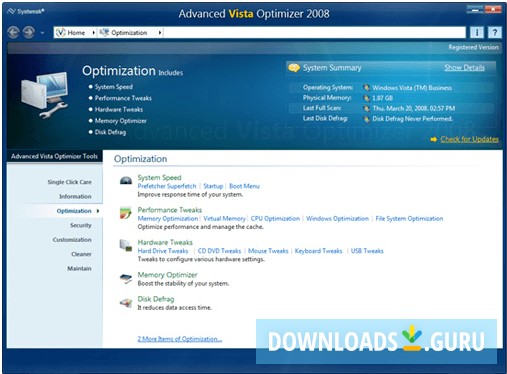Open Customization in the sidebar
This screenshot has width=507, height=374.
[x=72, y=240]
